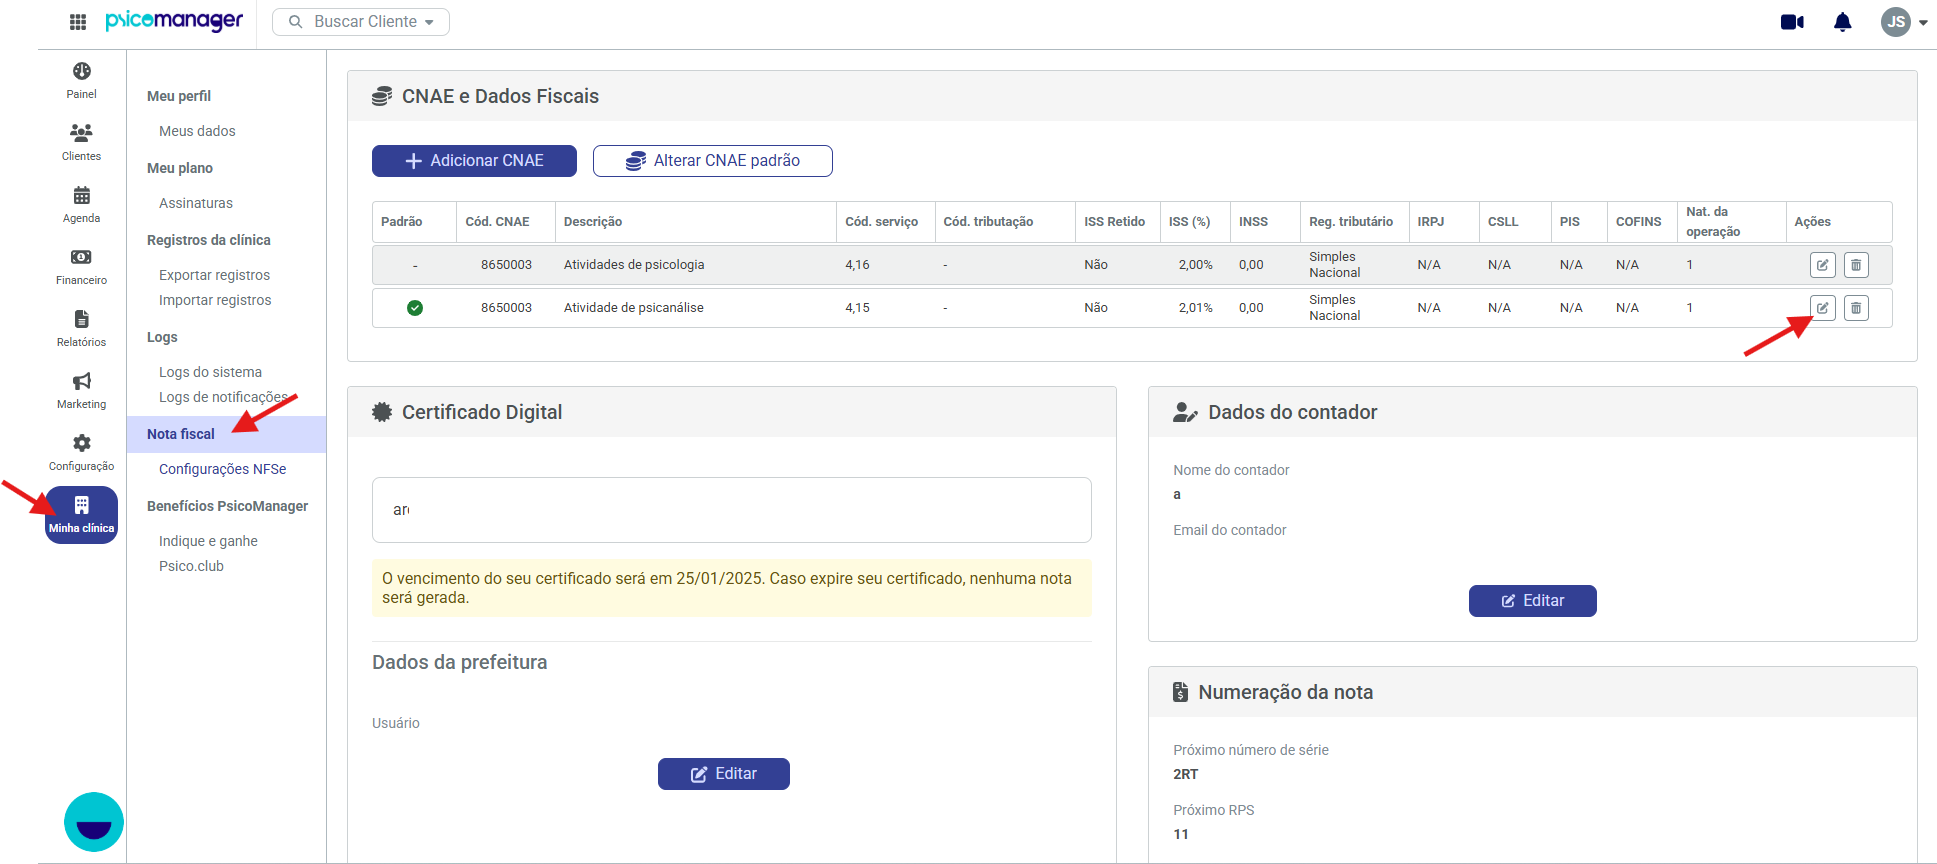The image size is (1937, 864).
Task: Click Alterar CNAE padrão button
Action: click(x=713, y=161)
